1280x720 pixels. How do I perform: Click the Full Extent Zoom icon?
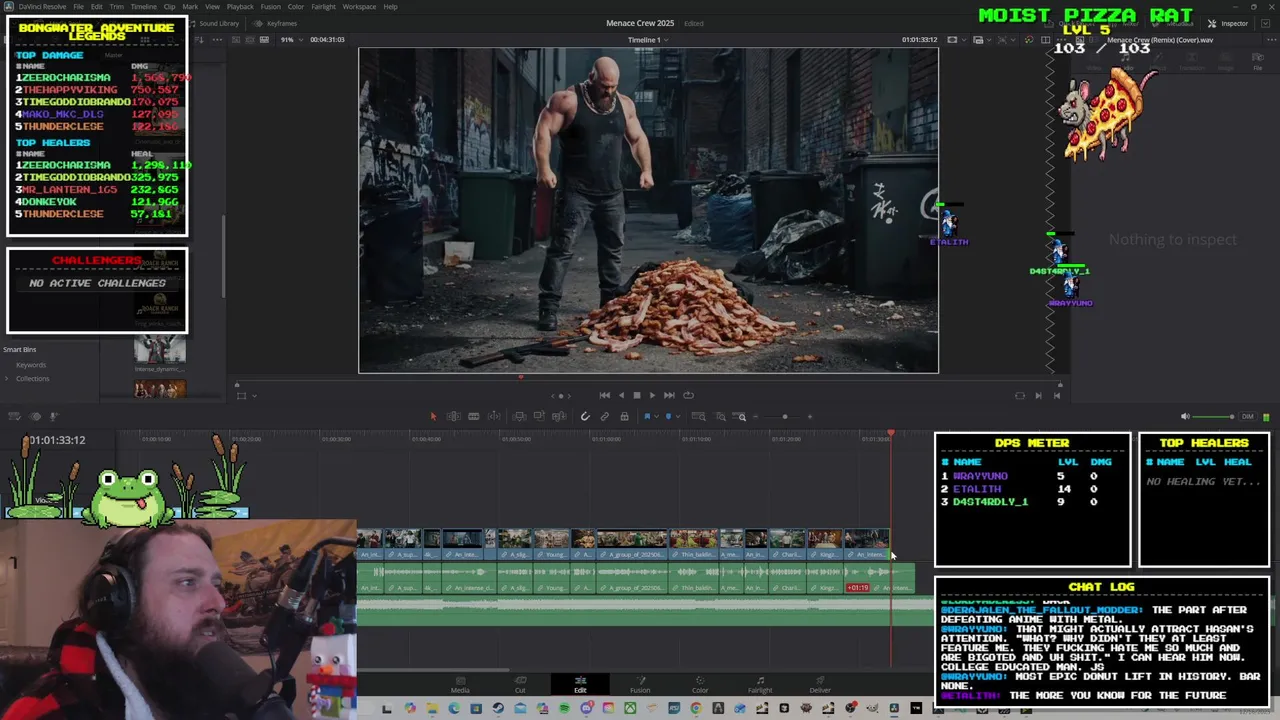pos(699,417)
